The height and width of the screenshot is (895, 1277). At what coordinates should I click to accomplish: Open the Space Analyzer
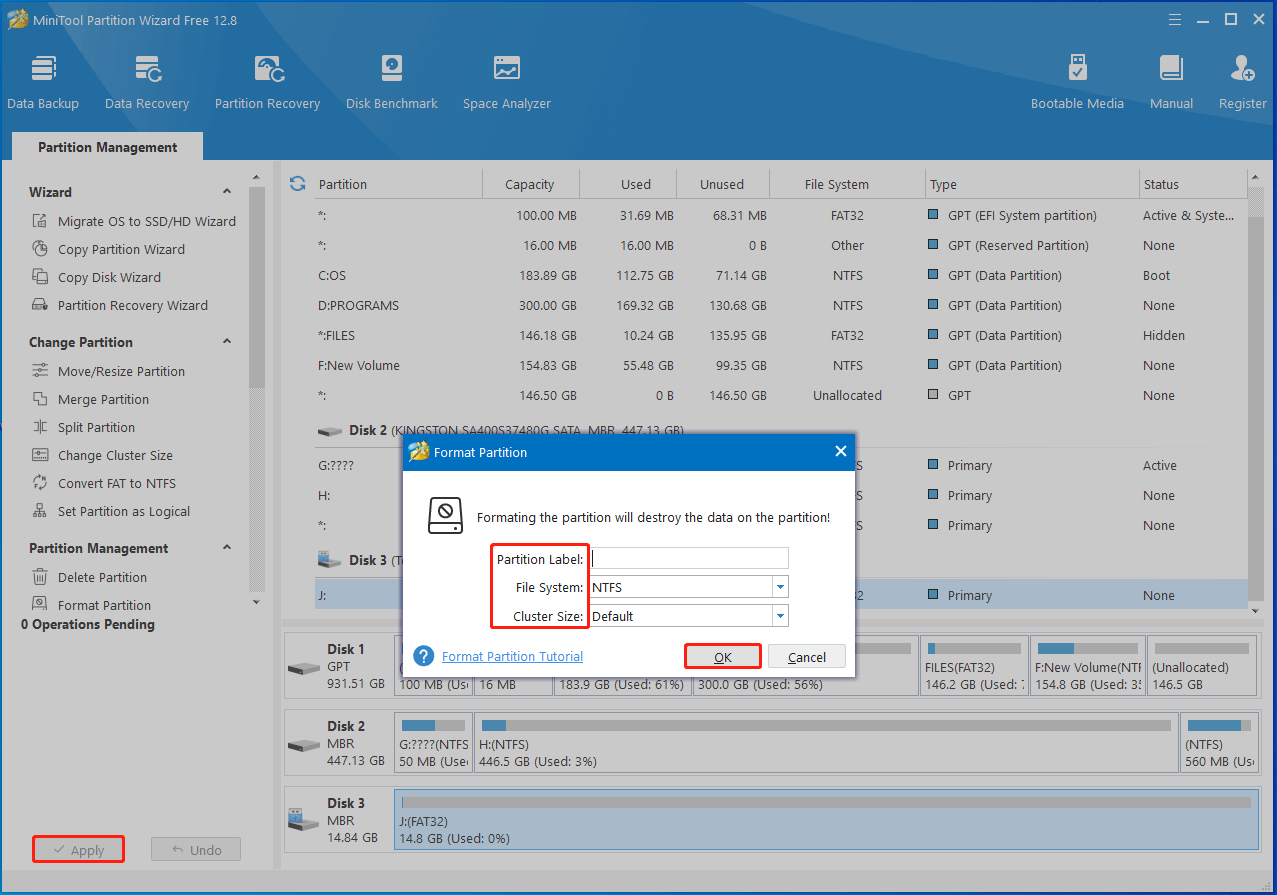[x=506, y=82]
